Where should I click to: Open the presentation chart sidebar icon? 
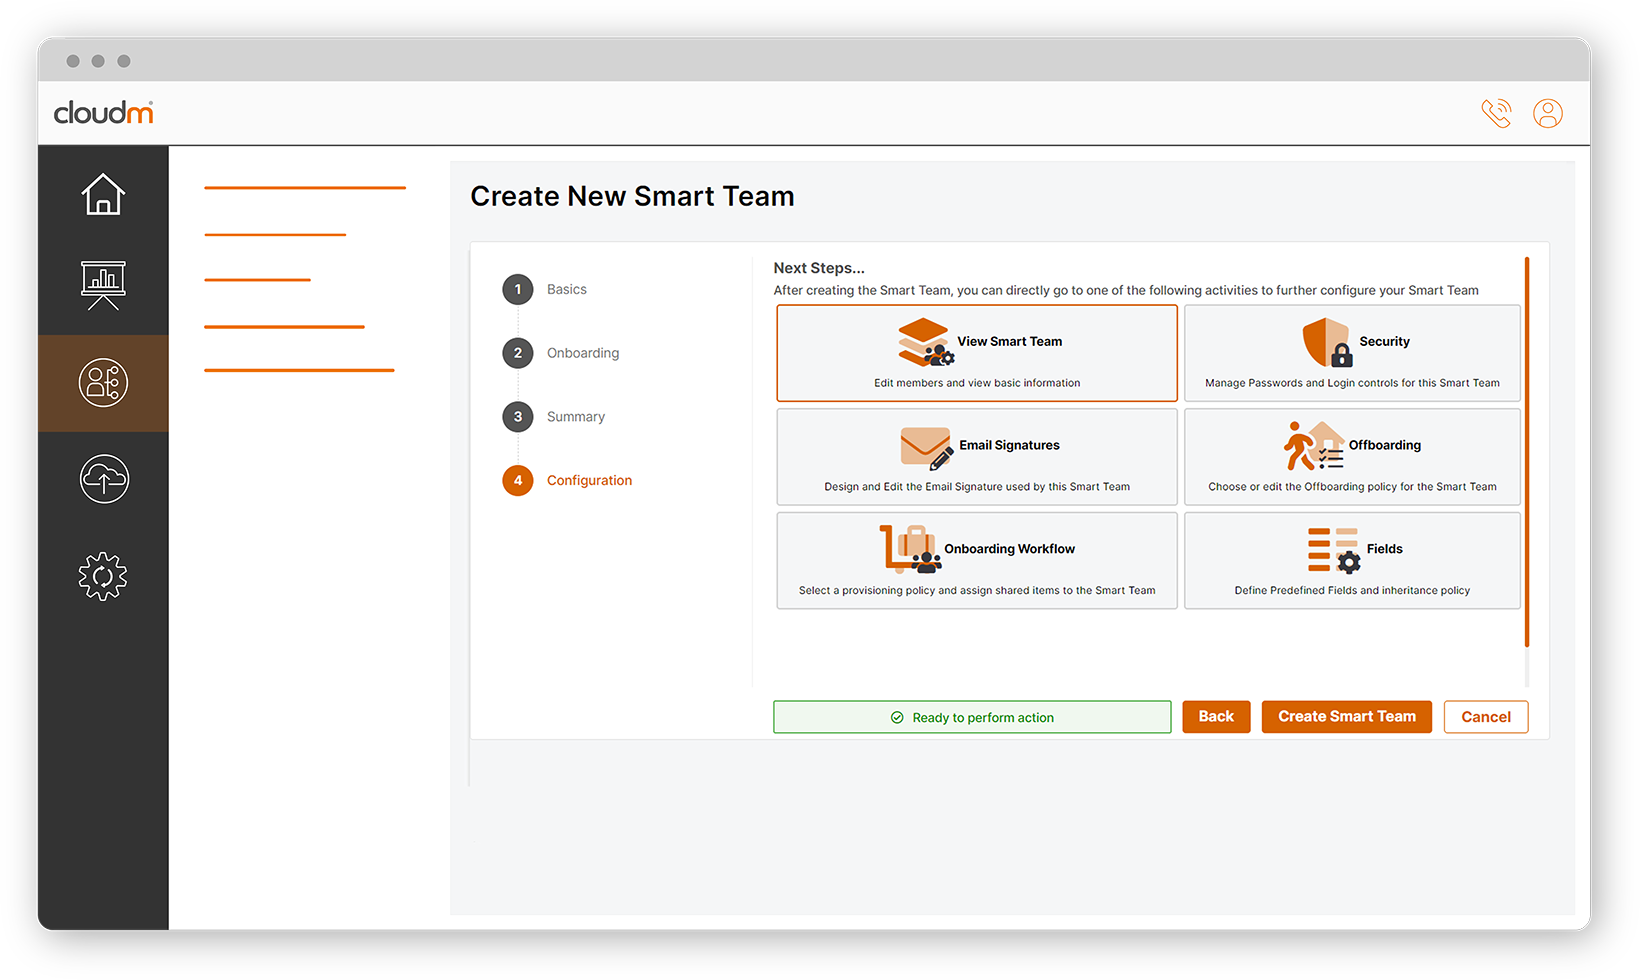[103, 285]
